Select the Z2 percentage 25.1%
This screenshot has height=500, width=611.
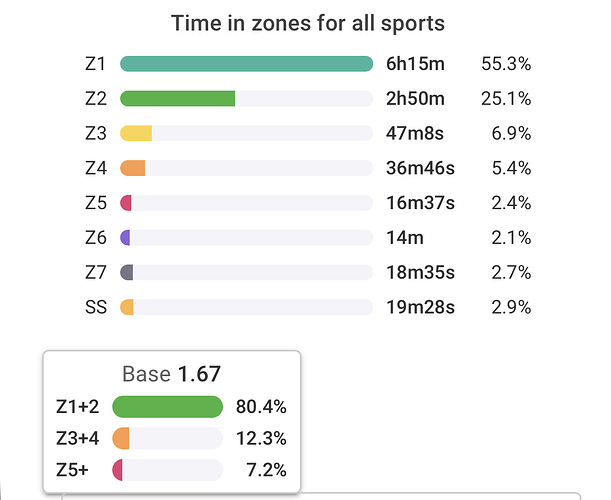click(x=505, y=99)
